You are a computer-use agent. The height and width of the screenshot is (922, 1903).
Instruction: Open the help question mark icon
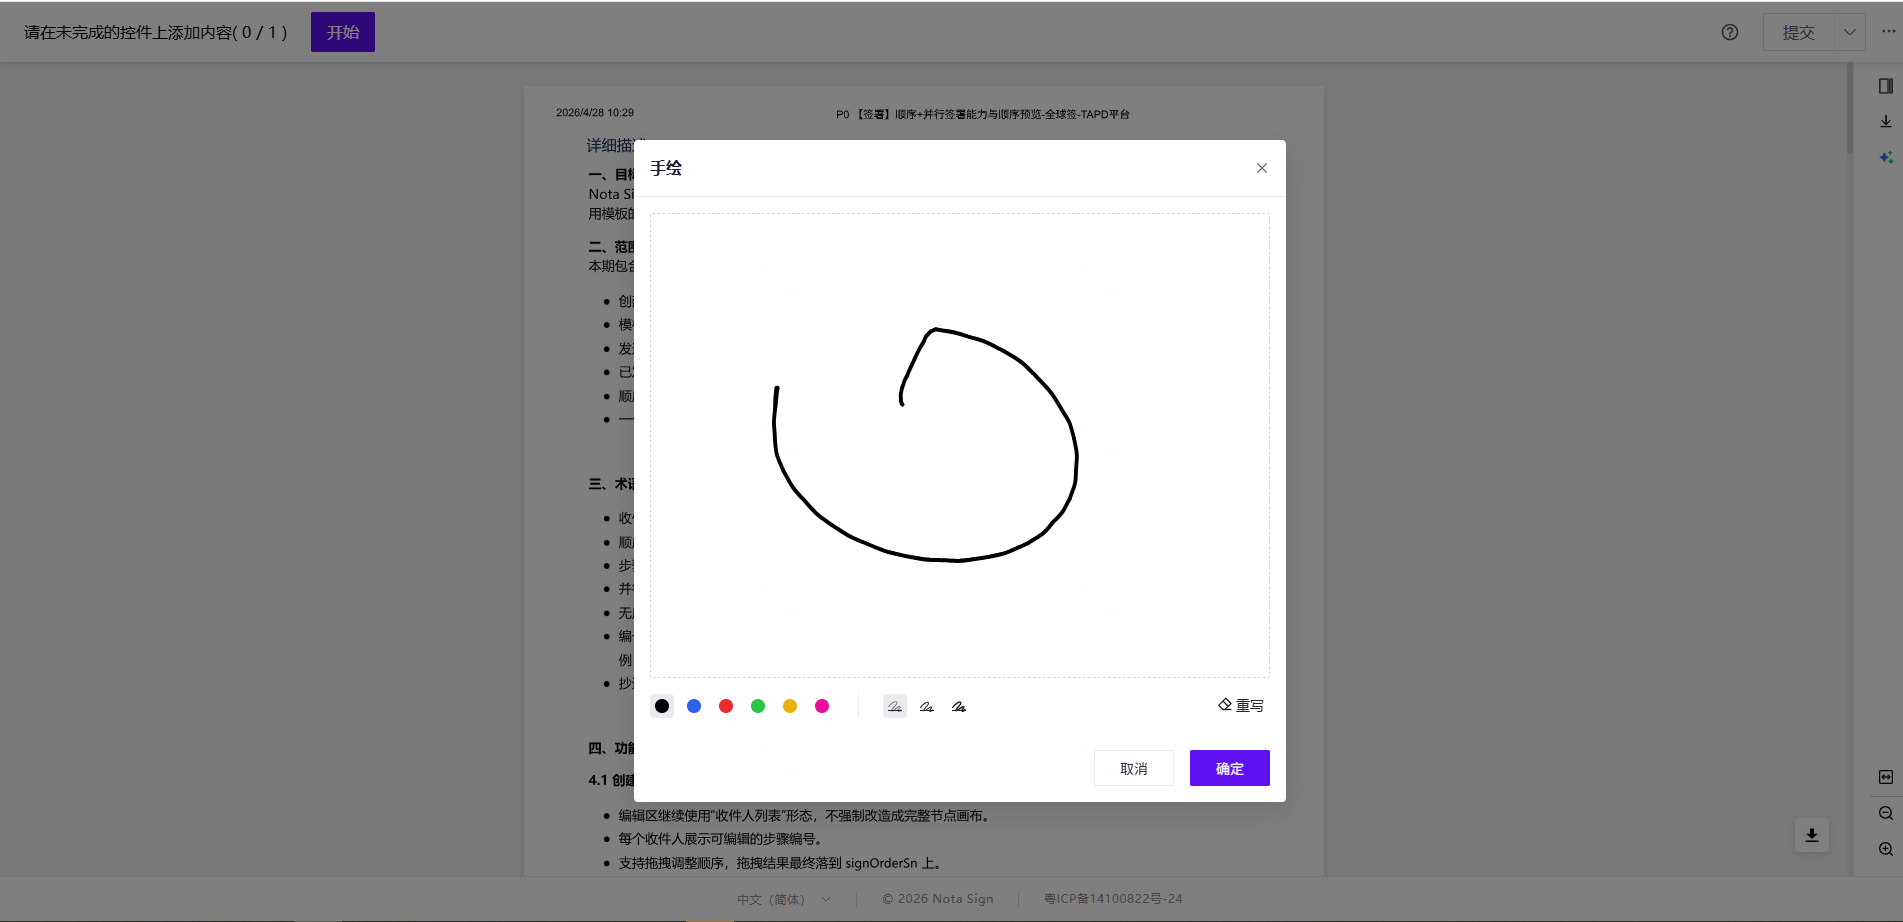[x=1730, y=32]
